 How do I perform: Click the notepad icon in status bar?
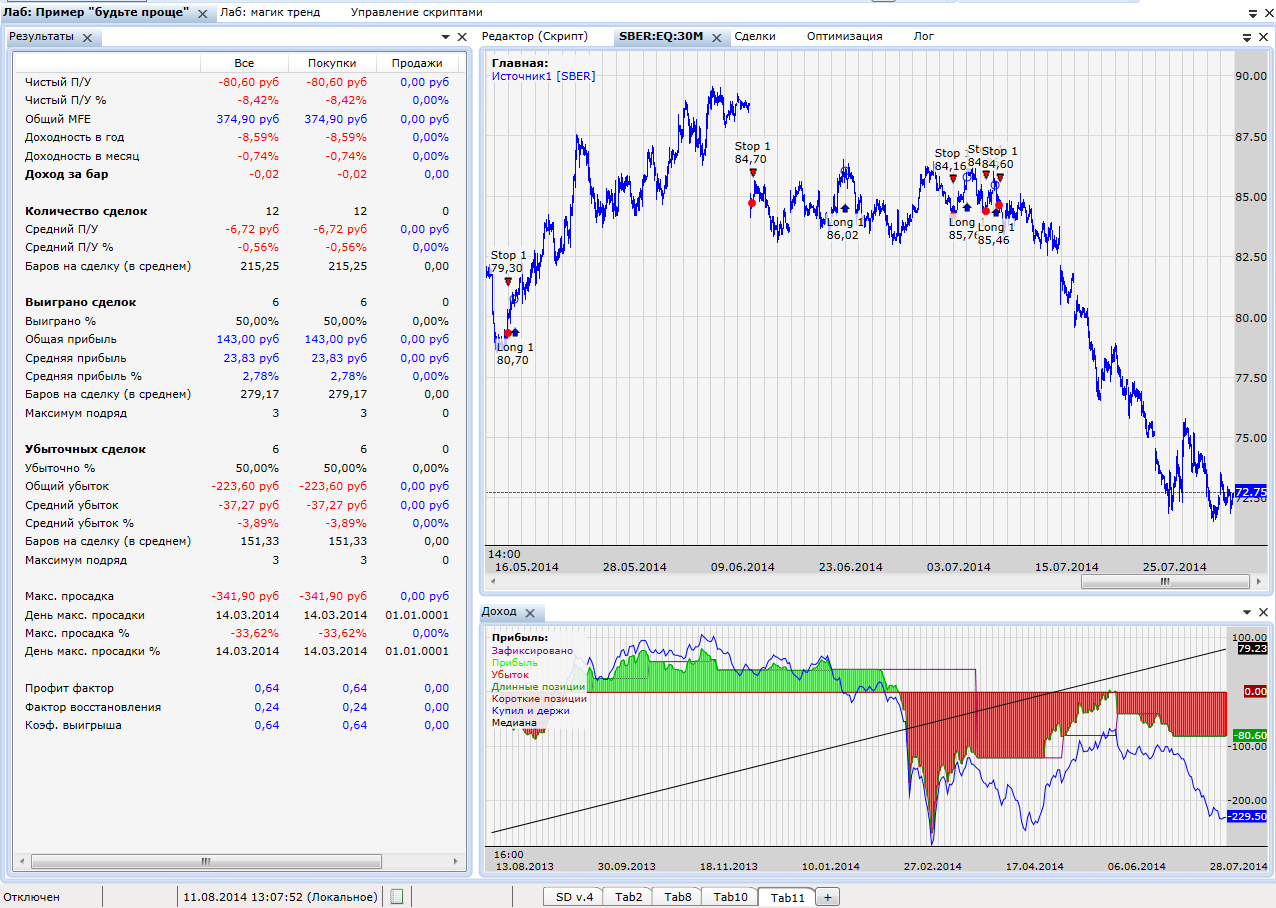(x=396, y=897)
